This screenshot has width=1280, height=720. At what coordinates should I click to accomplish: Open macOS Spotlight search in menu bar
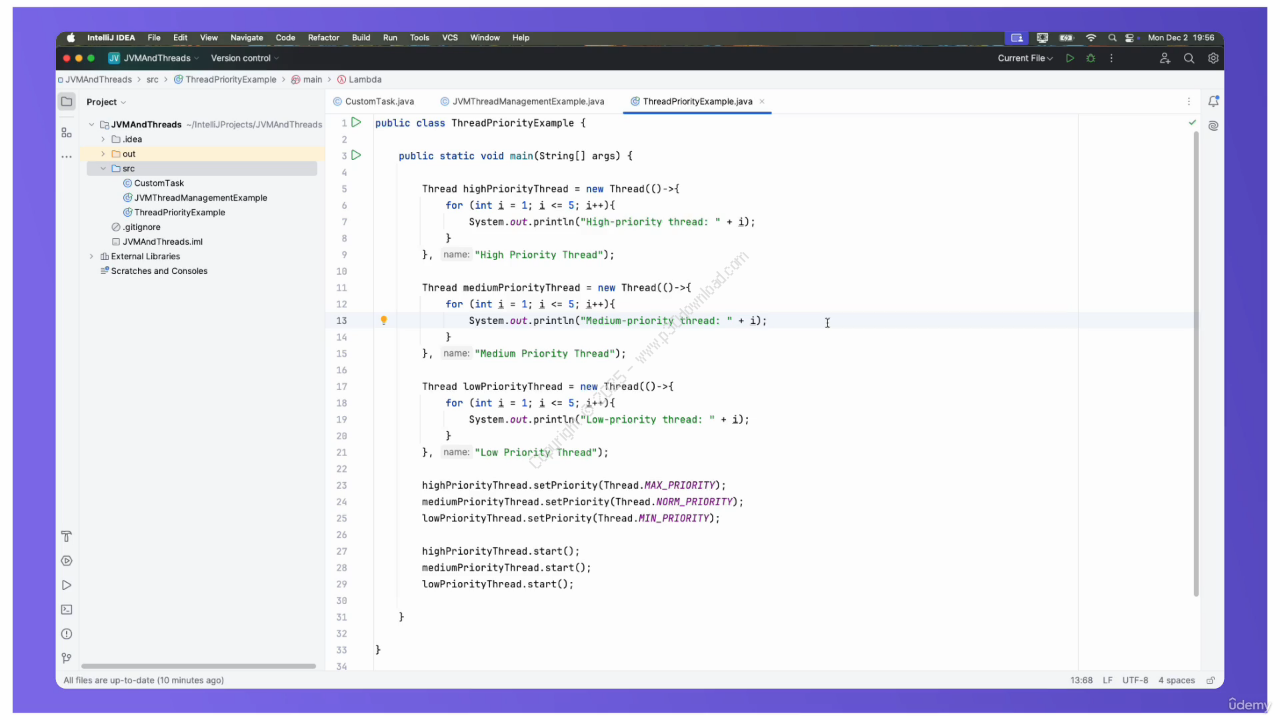[x=1112, y=38]
